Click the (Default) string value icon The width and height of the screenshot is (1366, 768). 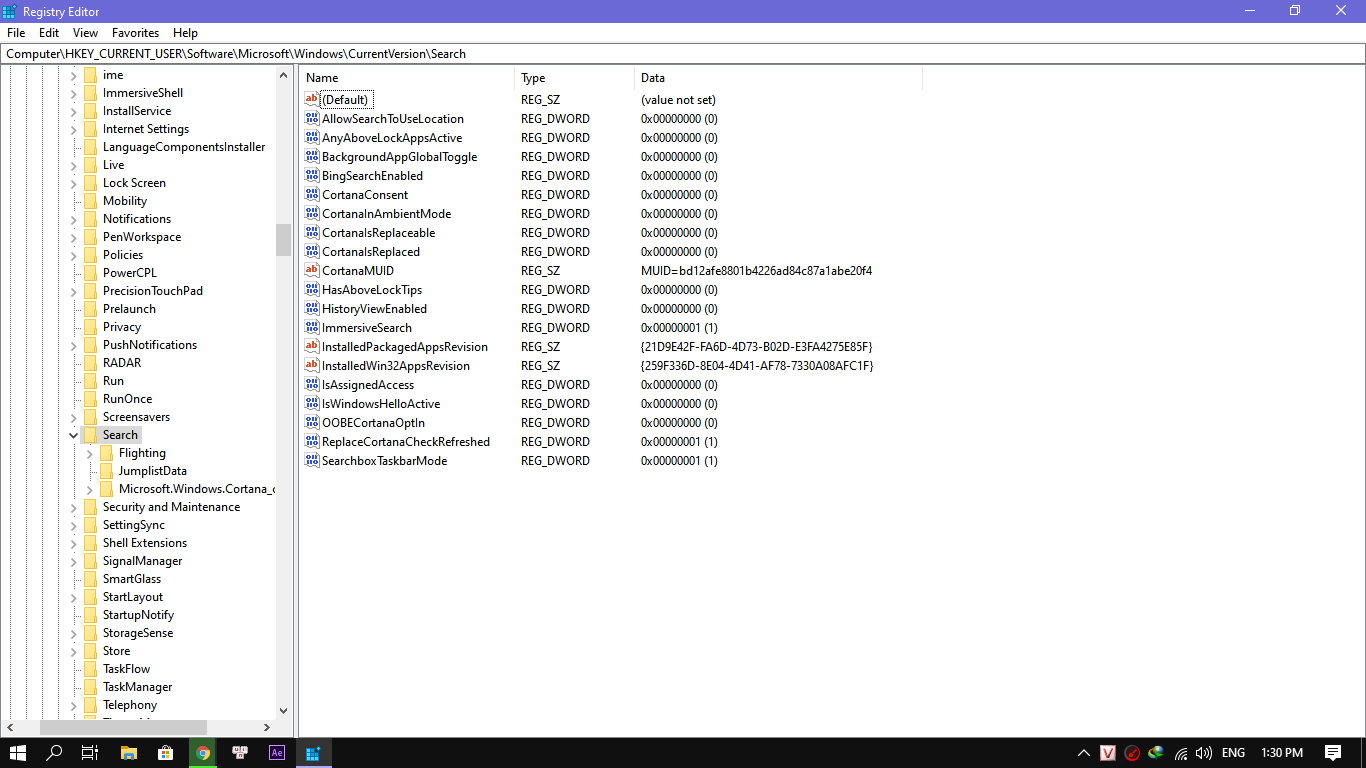tap(312, 100)
